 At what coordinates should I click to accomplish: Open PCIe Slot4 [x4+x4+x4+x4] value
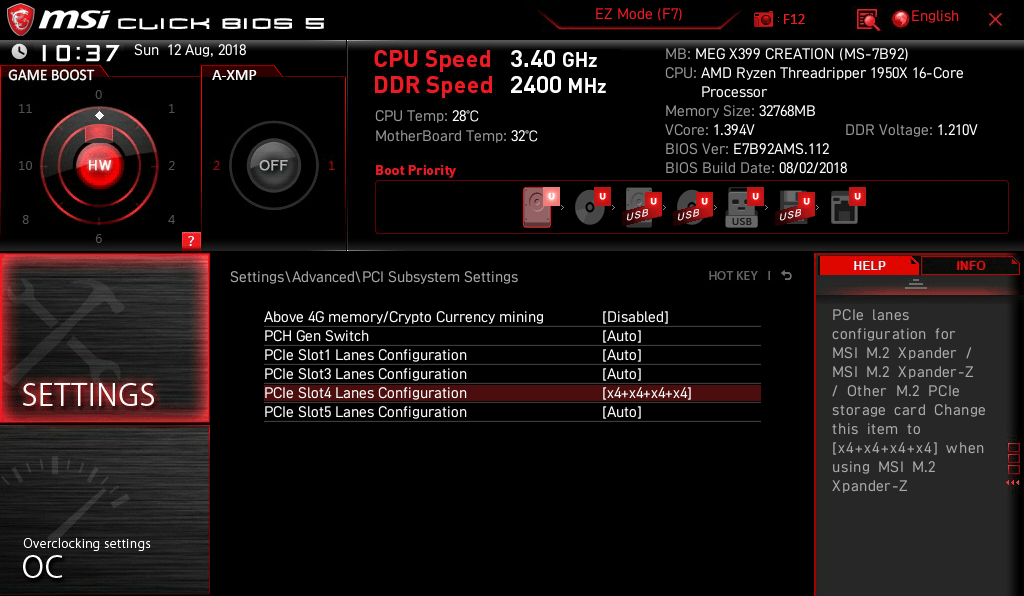pyautogui.click(x=647, y=393)
